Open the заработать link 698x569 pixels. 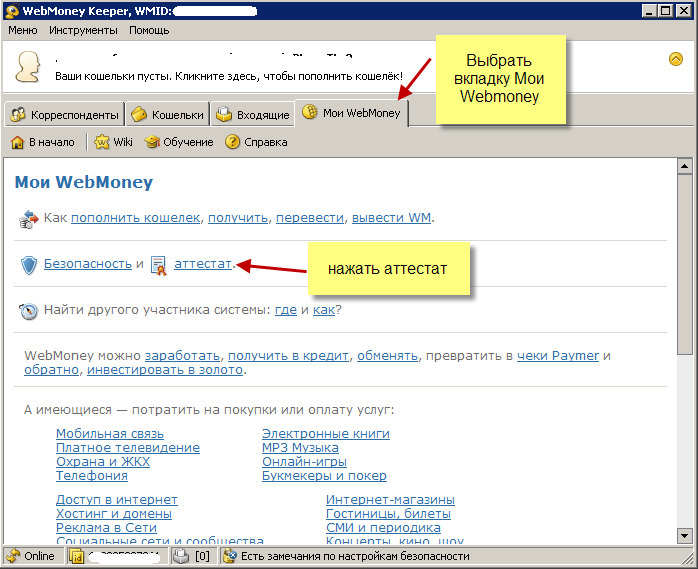pos(183,356)
